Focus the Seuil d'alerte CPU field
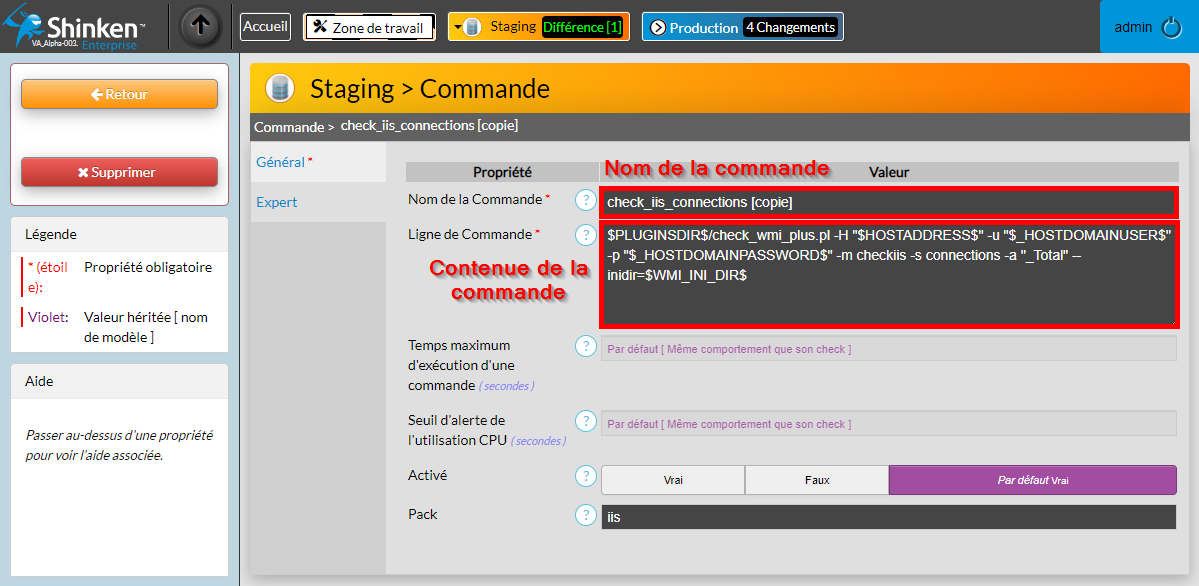This screenshot has width=1199, height=586. 889,424
